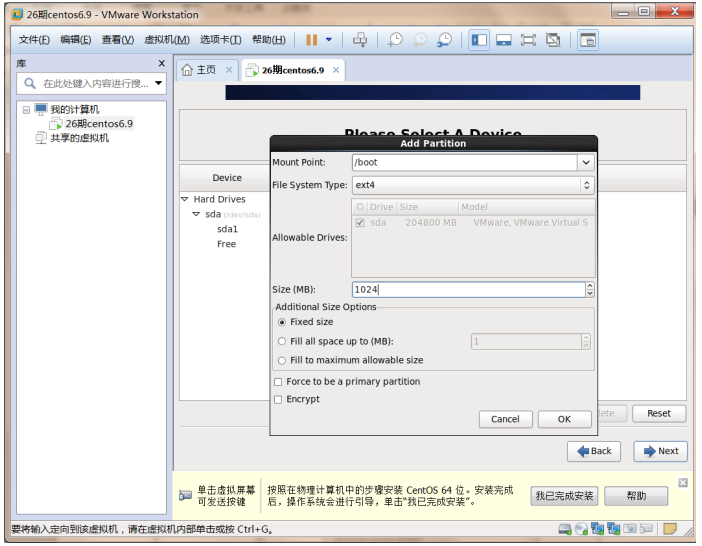Viewport: 702px width, 546px height.
Task: Click the Size (MB) spinner arrows
Action: pos(590,290)
